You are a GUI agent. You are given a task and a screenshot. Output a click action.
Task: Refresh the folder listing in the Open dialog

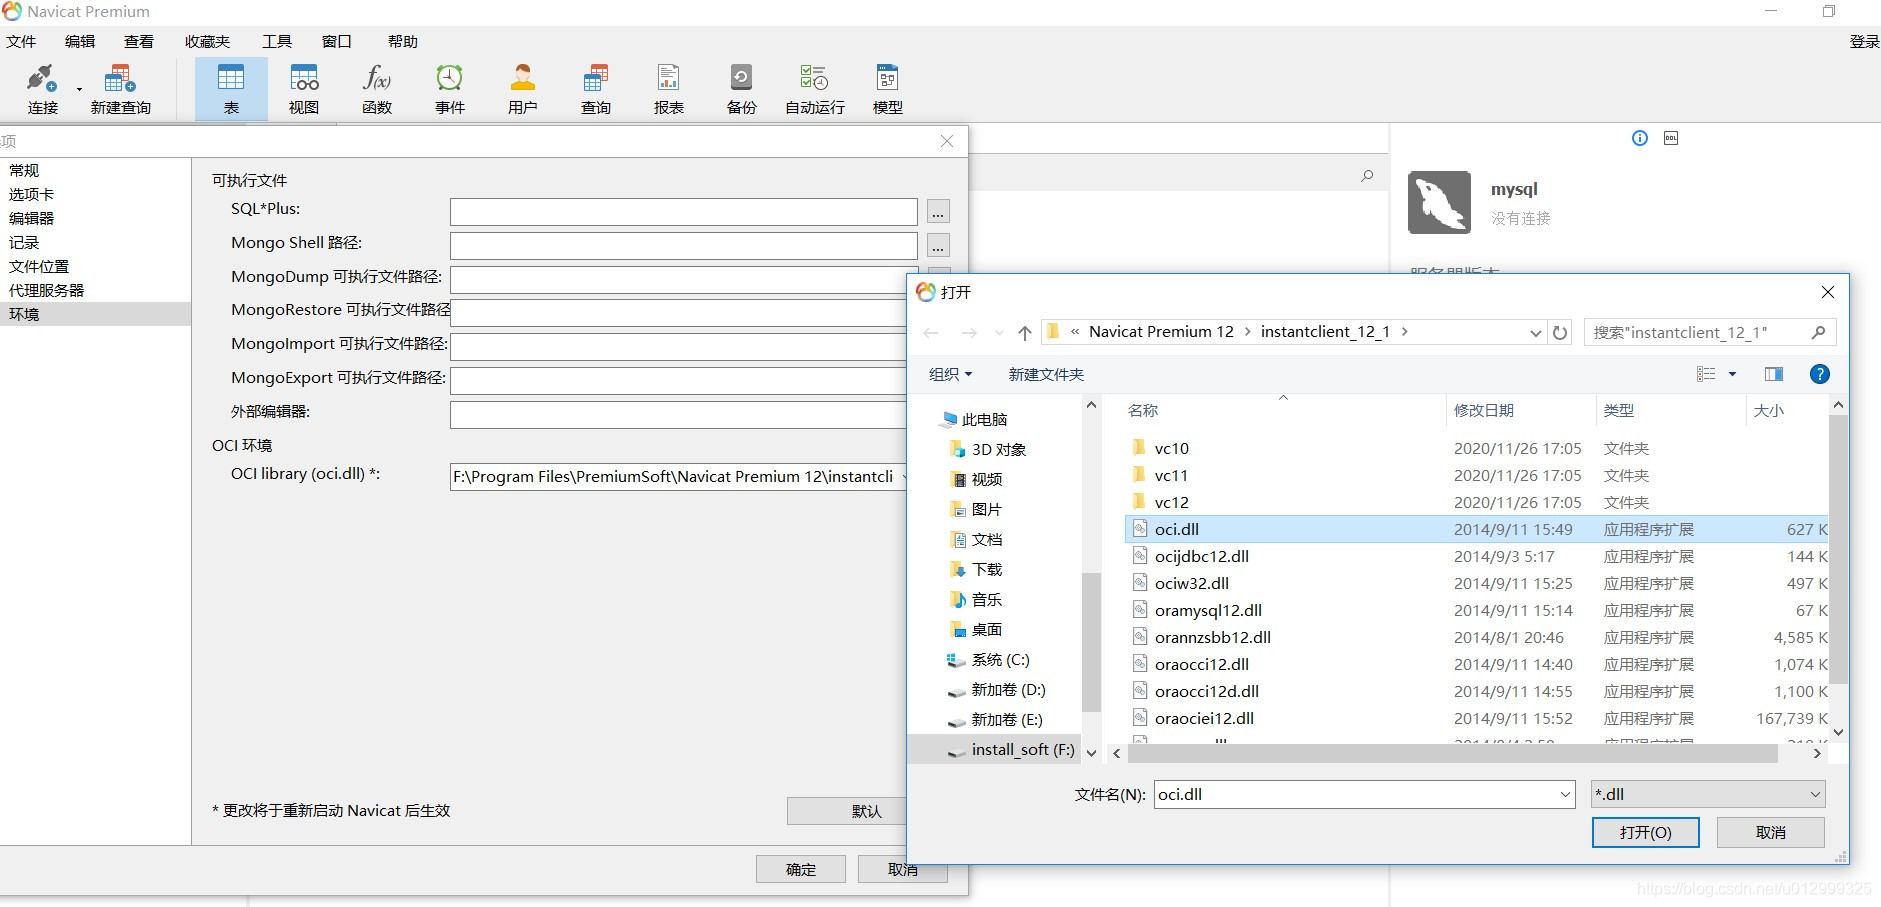tap(1560, 333)
